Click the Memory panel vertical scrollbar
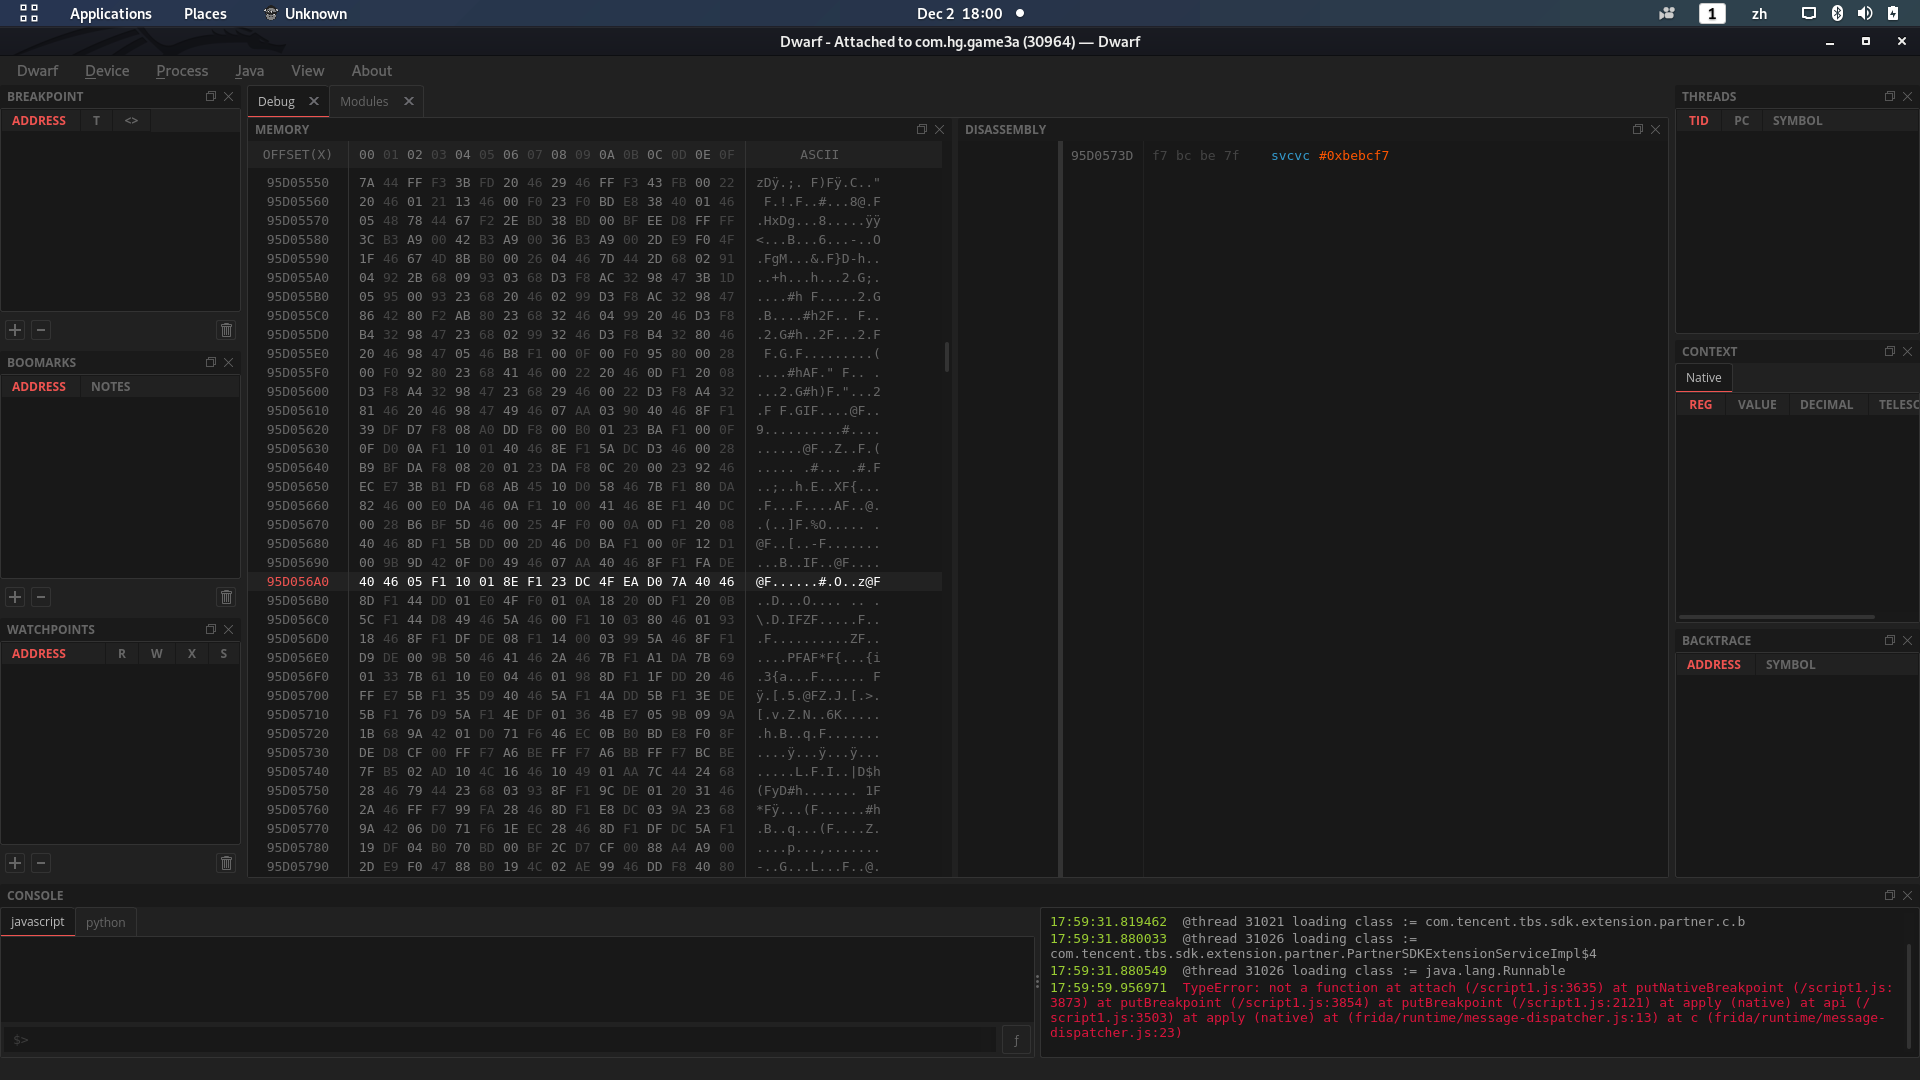This screenshot has height=1080, width=1920. click(x=946, y=357)
